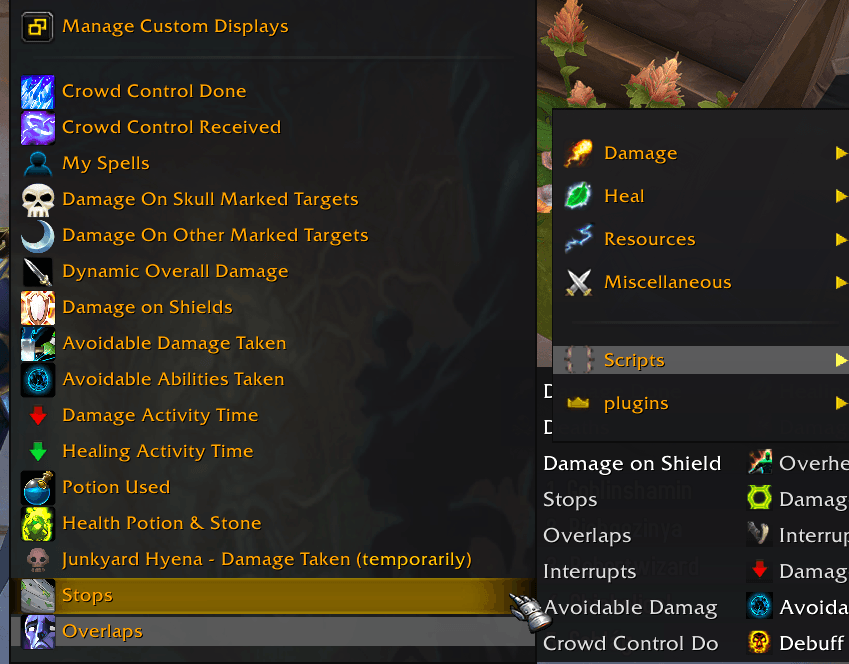Select the Overlaps script entry
This screenshot has width=849, height=664.
pos(273,632)
